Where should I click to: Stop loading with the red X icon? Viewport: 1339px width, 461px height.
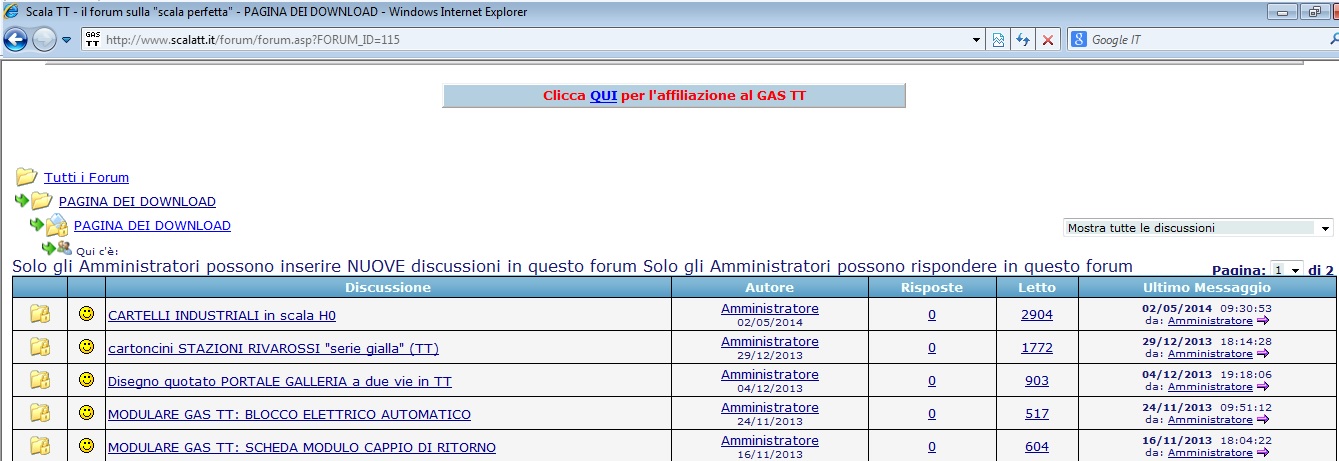pyautogui.click(x=1047, y=40)
